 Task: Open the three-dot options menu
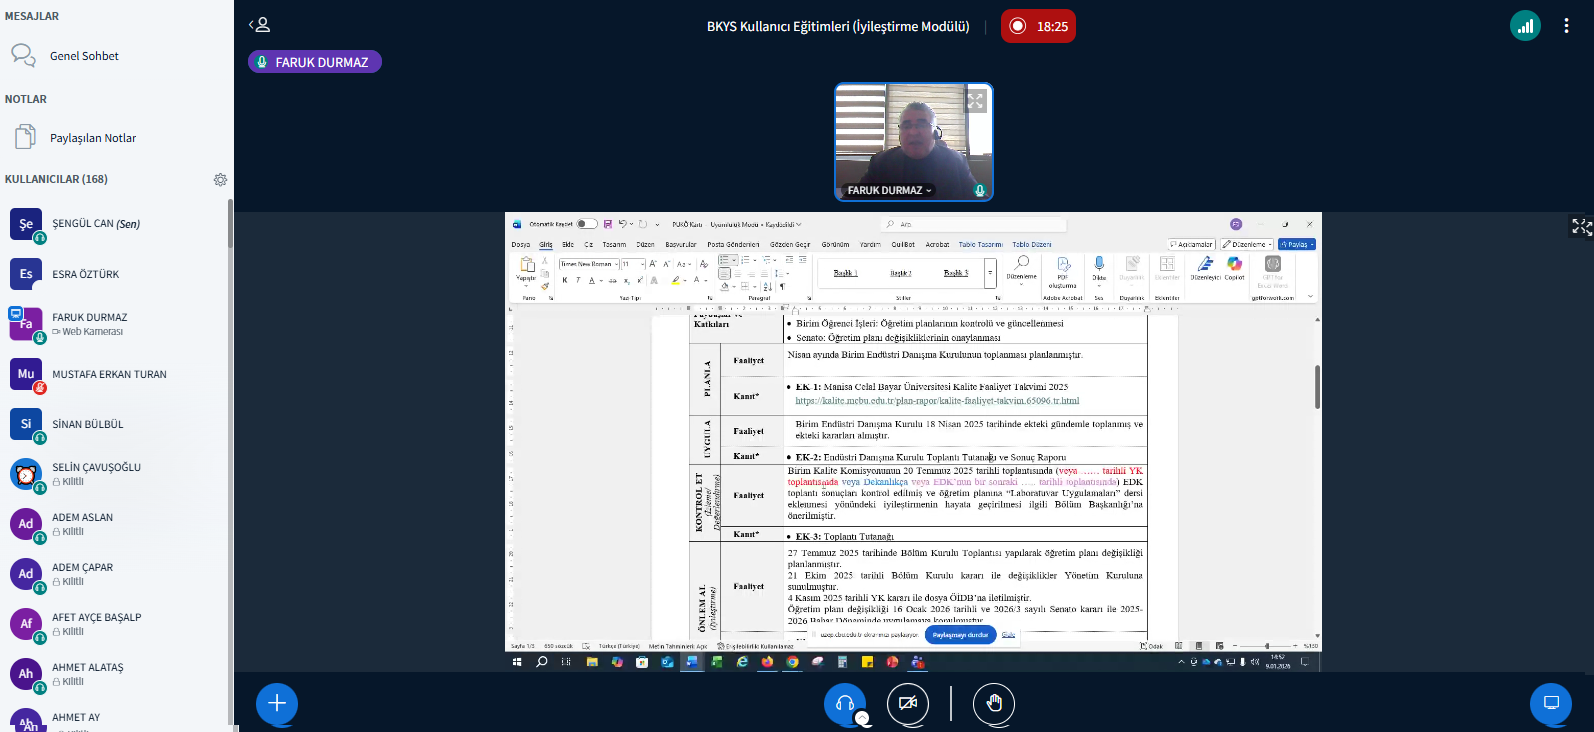click(1566, 26)
